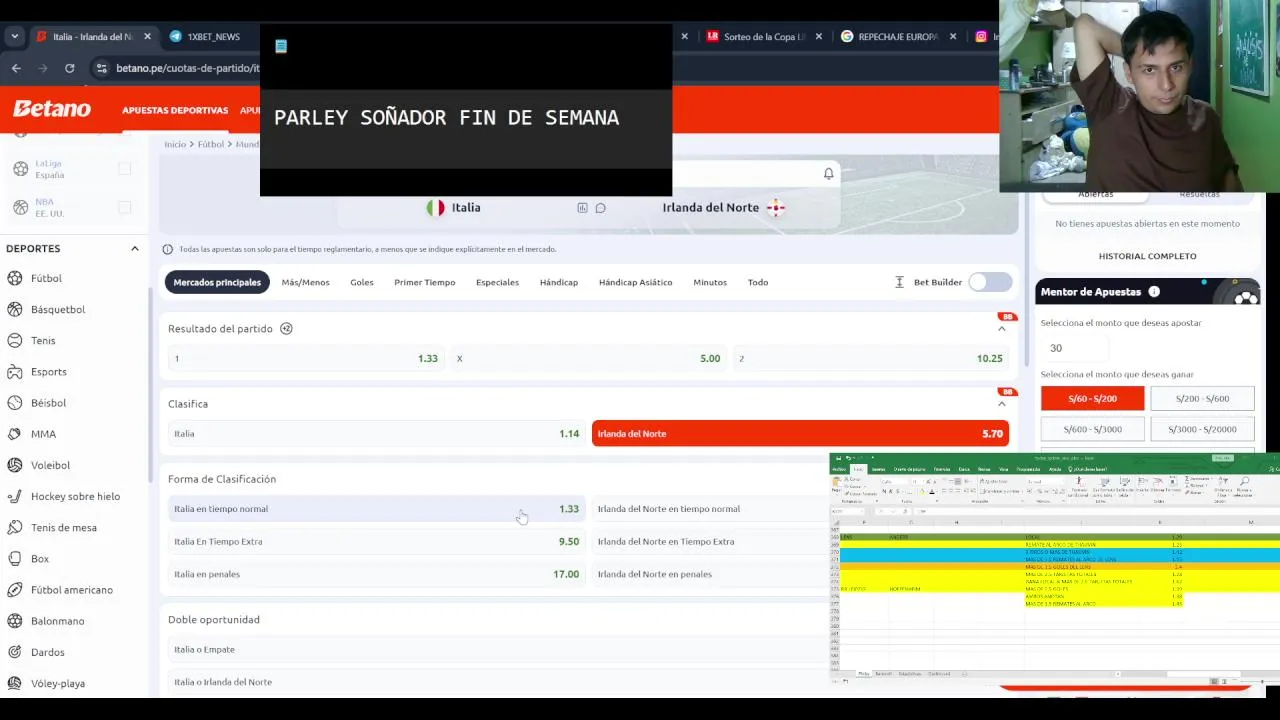The width and height of the screenshot is (1280, 720).
Task: Collapse the Clasifica market
Action: click(x=1001, y=404)
